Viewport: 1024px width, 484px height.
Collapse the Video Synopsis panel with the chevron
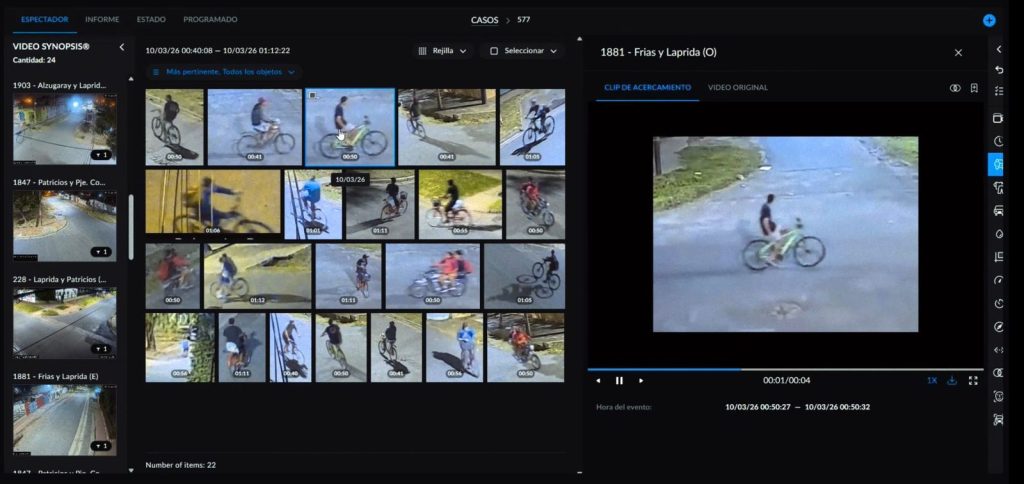(121, 47)
